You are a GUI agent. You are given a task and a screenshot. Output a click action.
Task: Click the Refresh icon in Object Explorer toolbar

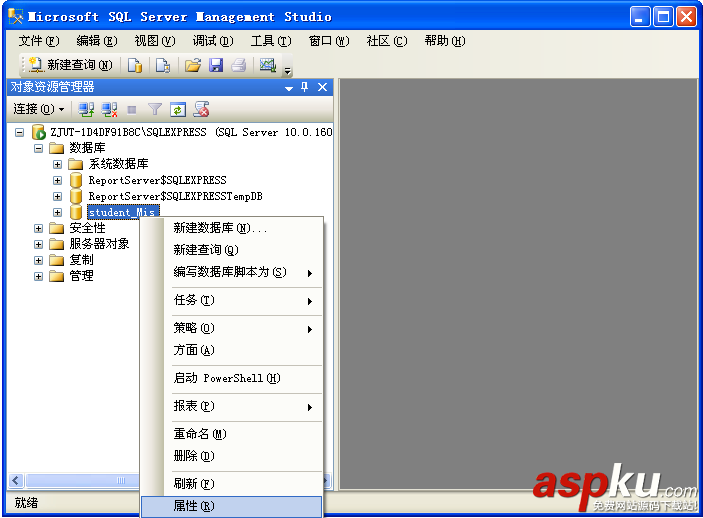tap(178, 109)
